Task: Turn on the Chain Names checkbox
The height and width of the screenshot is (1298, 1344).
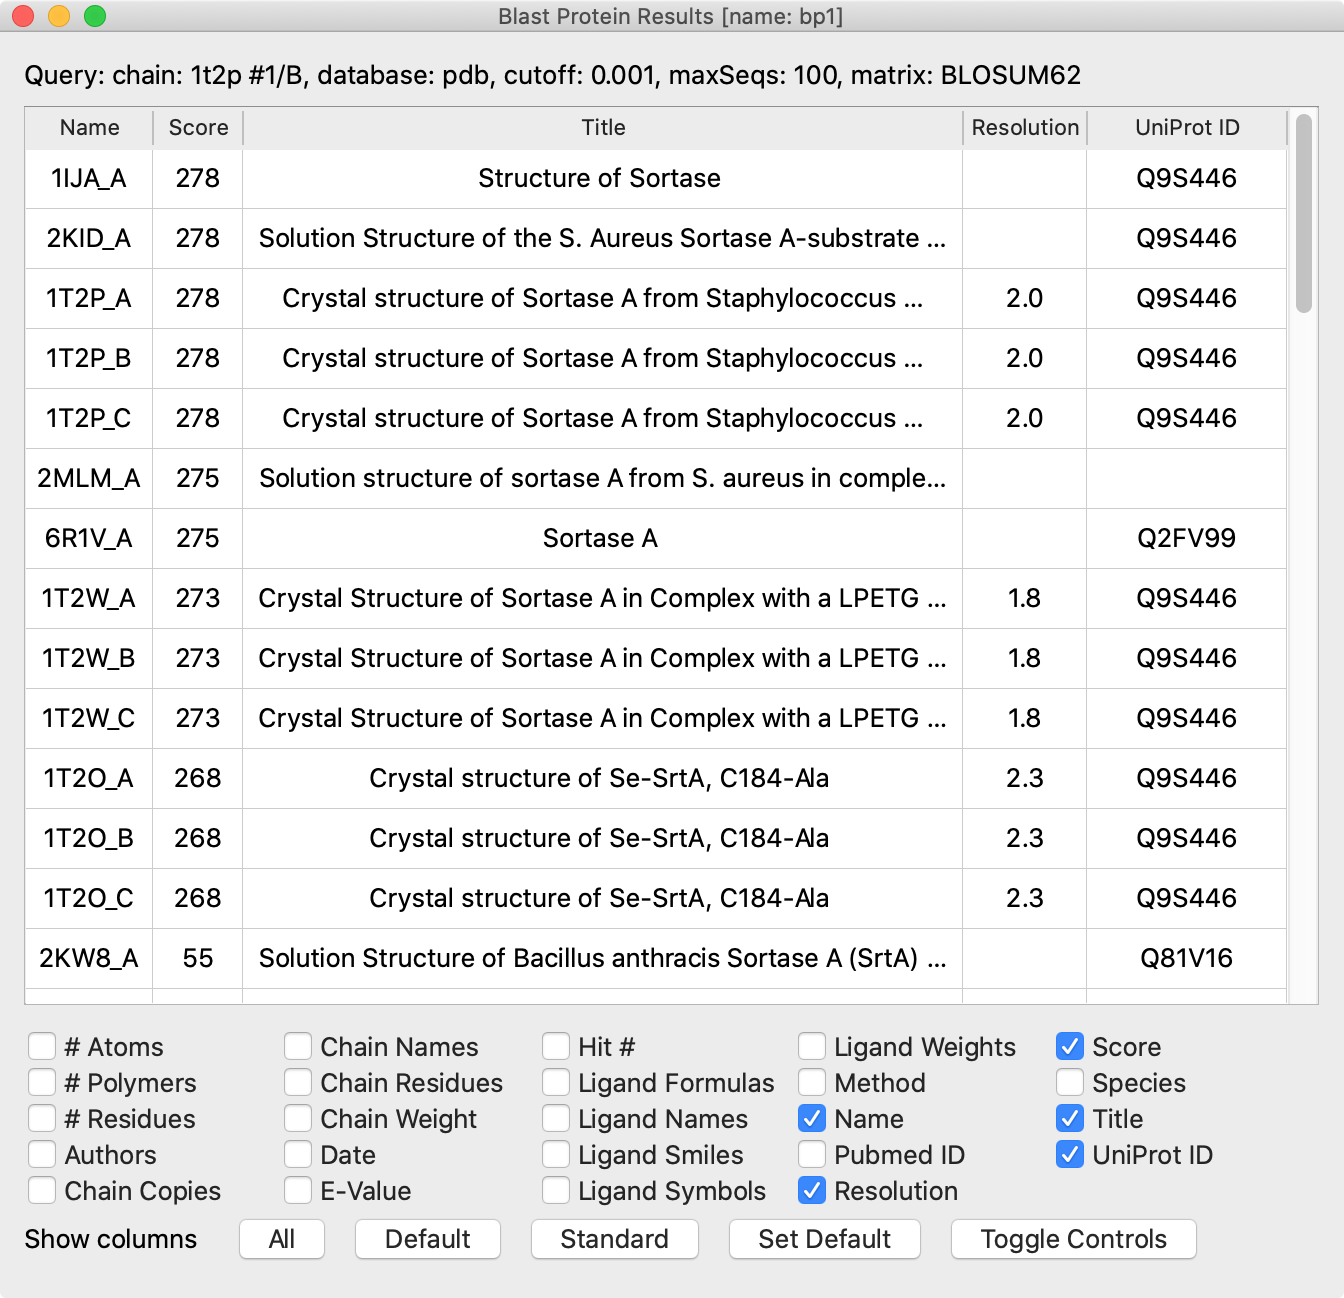Action: click(298, 1047)
